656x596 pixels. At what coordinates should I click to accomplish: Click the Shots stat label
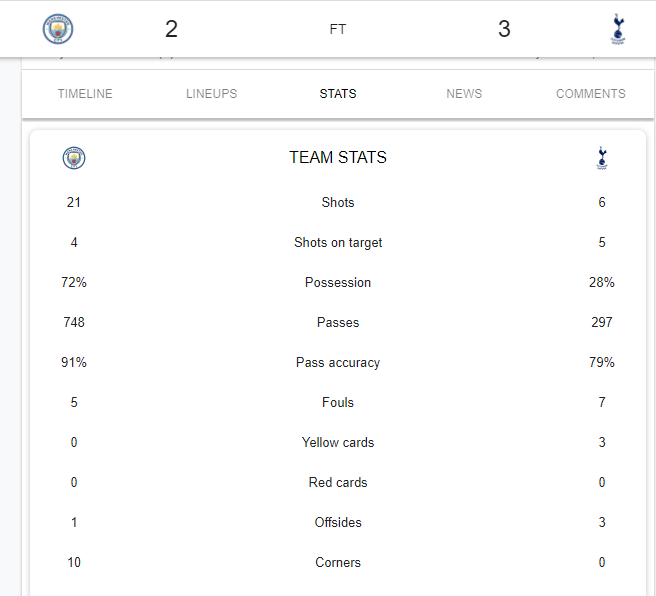(x=338, y=202)
